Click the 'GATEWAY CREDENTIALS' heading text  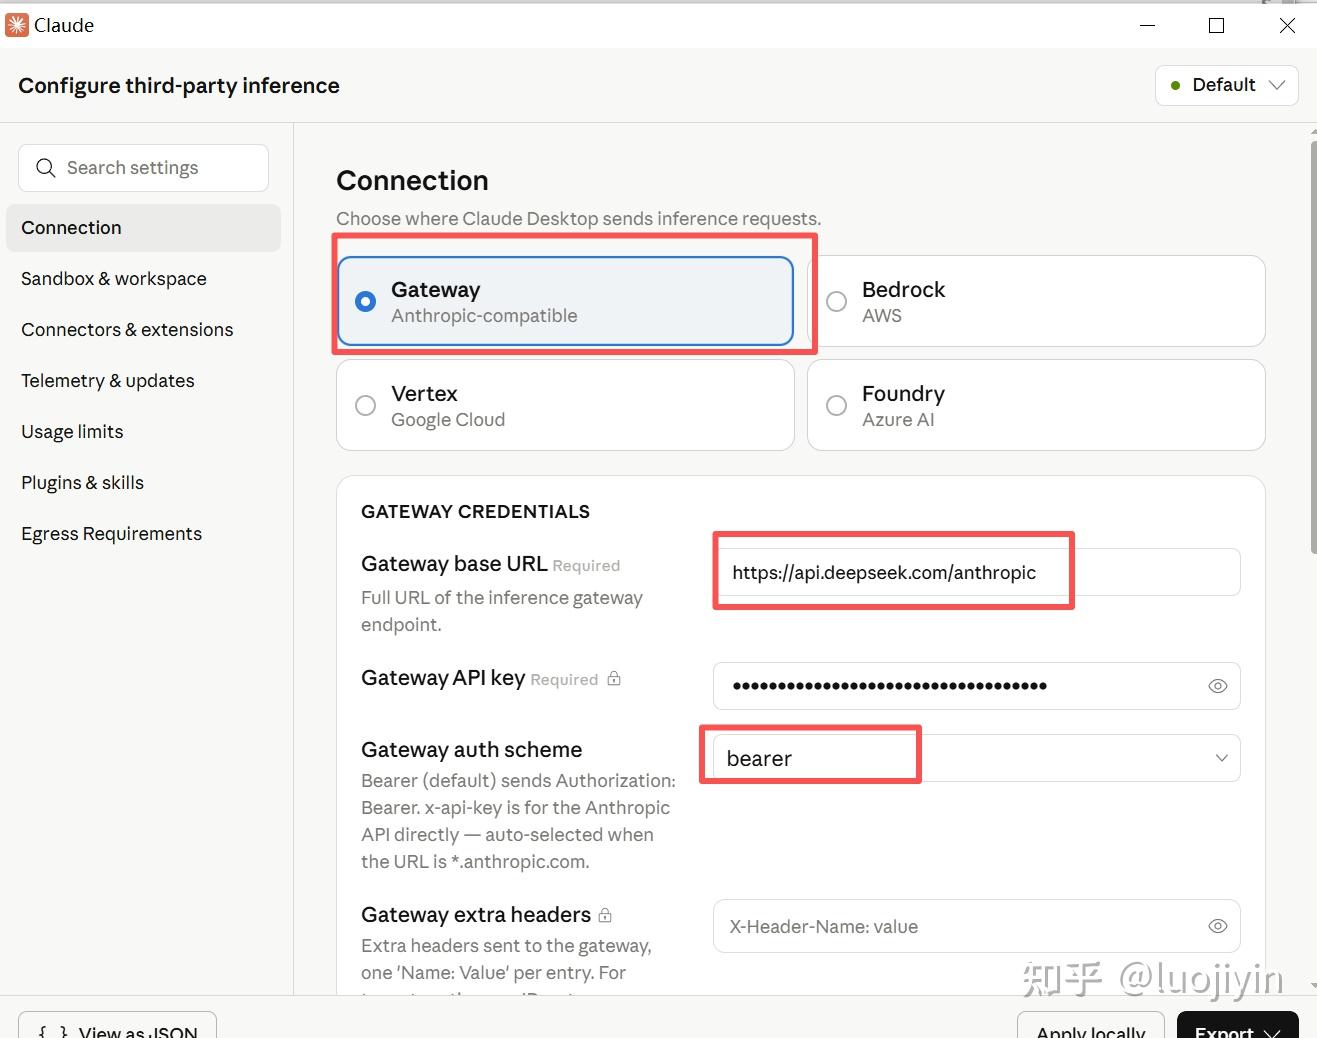click(475, 512)
